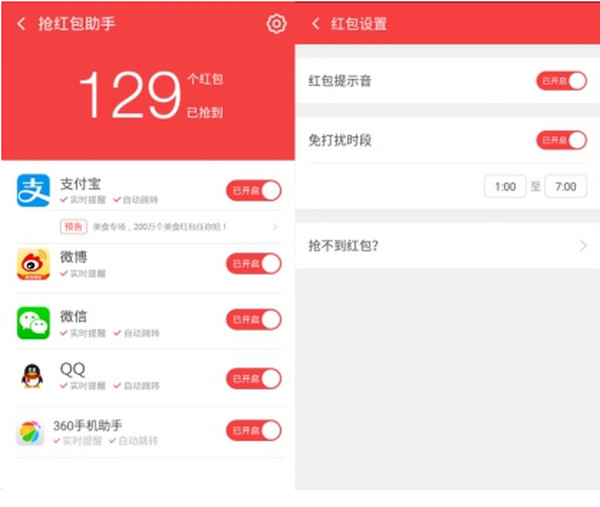Select the 7:00 end time field
Screen dimensions: 600x507
click(x=566, y=186)
